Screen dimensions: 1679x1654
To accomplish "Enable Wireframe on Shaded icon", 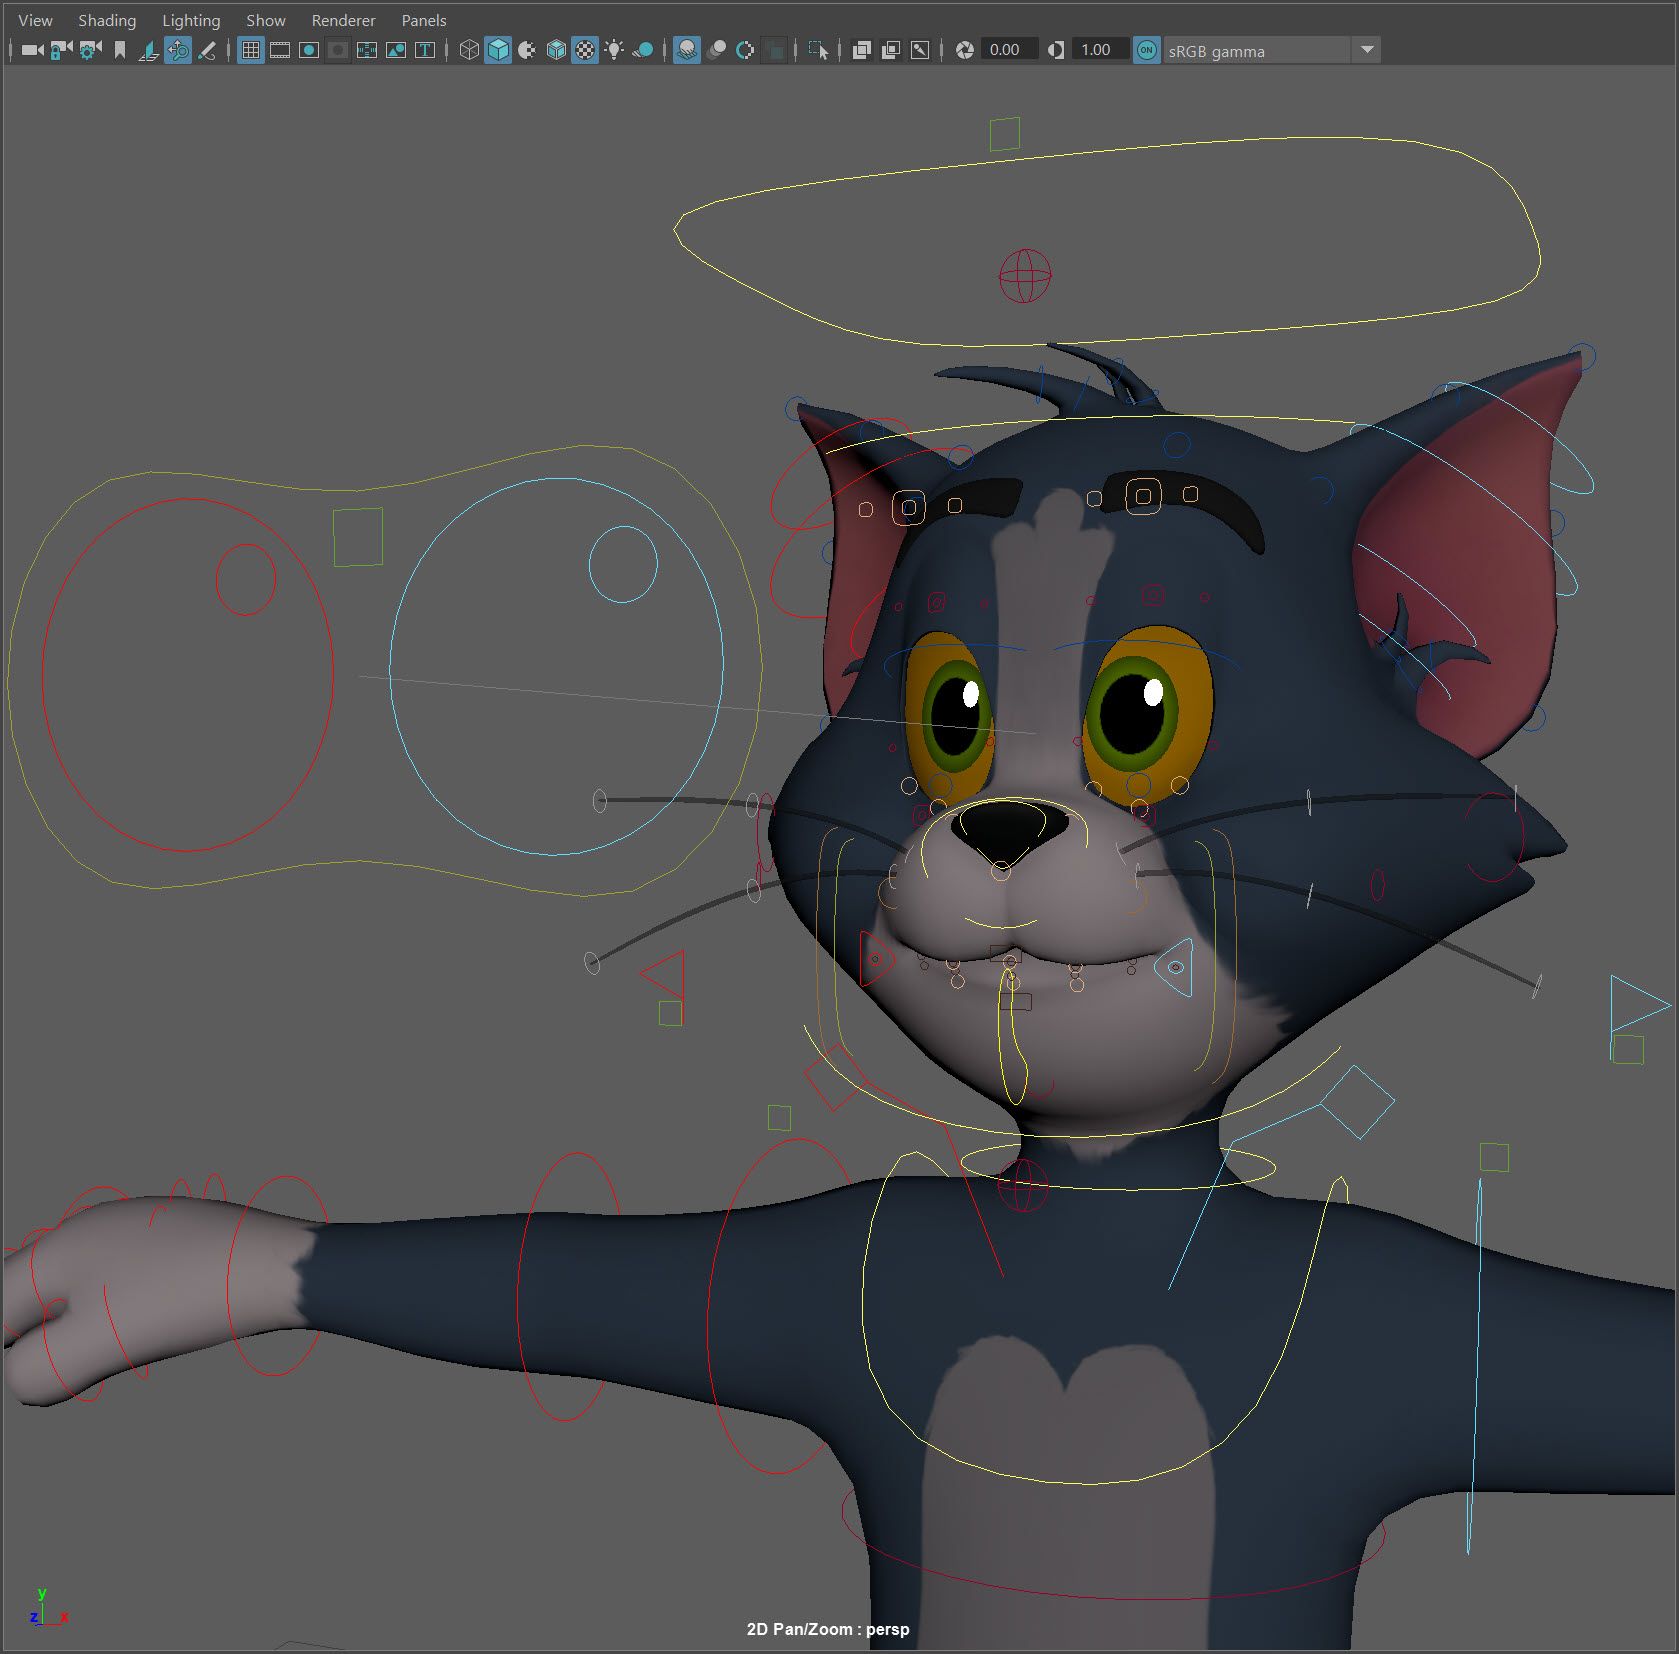I will (556, 50).
